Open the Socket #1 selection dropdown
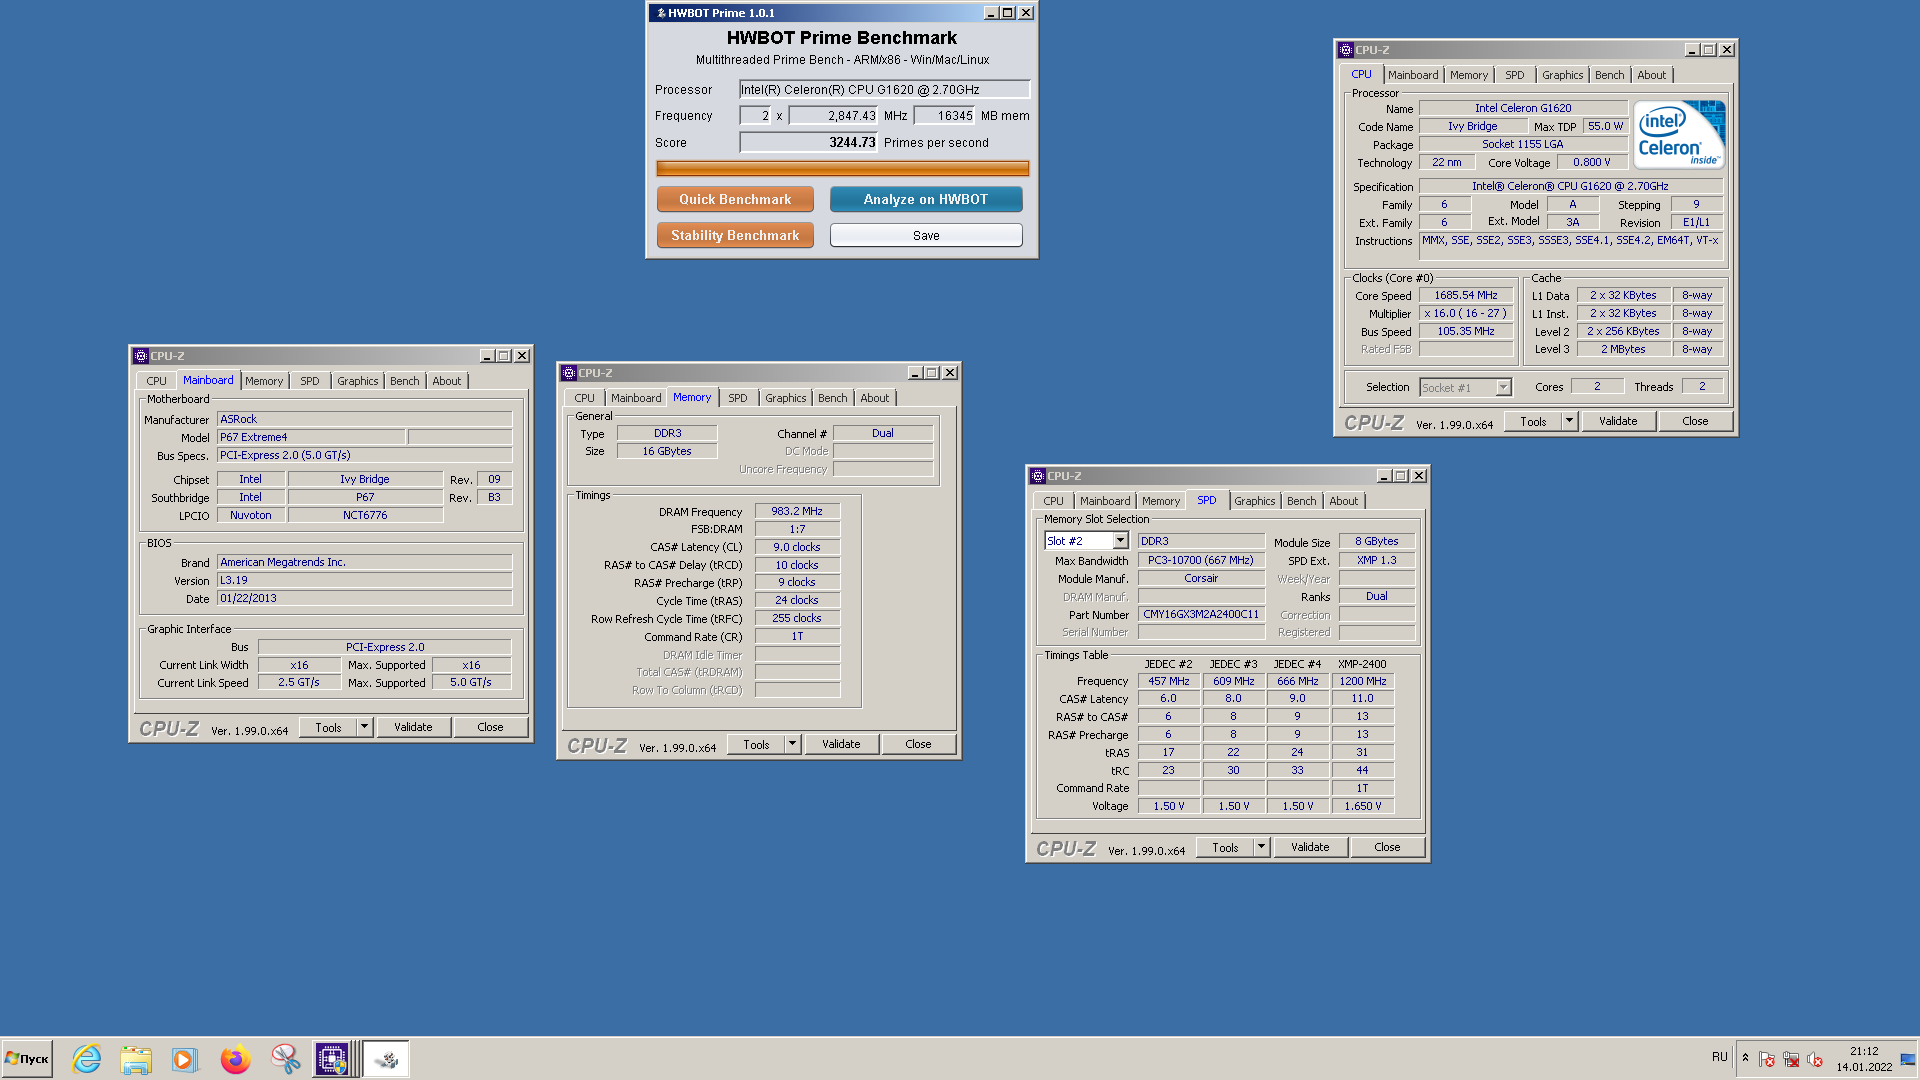 [x=1503, y=387]
